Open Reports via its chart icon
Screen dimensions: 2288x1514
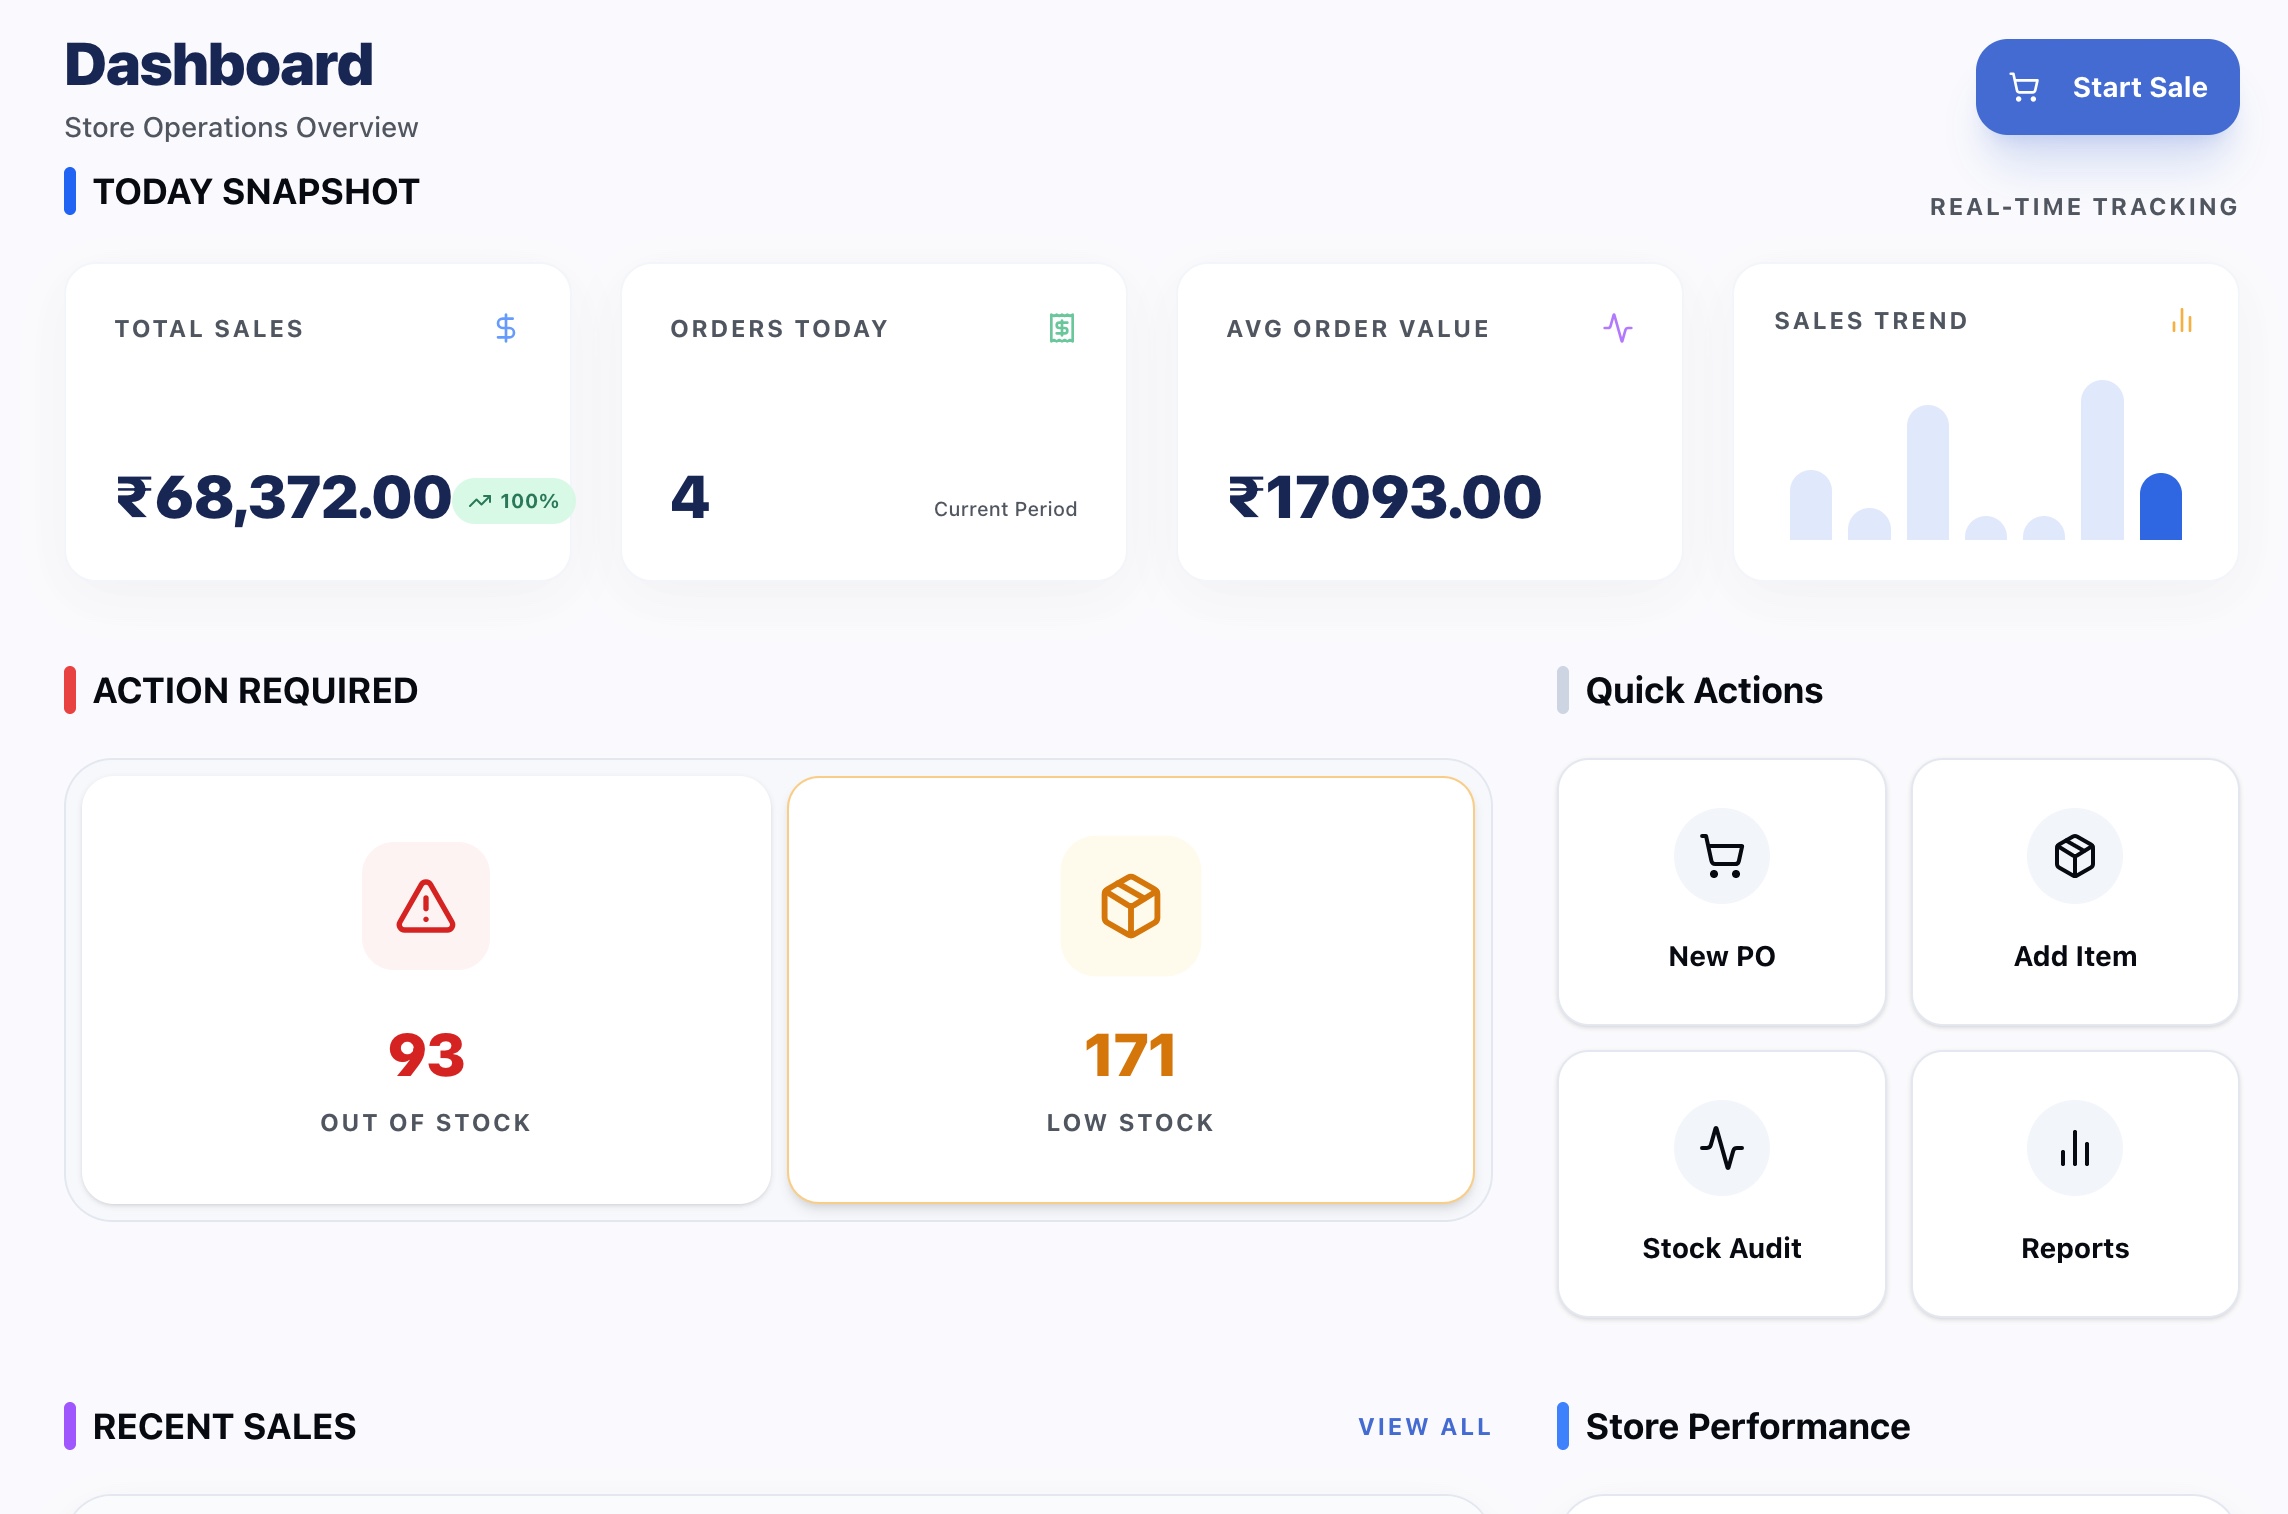(2074, 1147)
